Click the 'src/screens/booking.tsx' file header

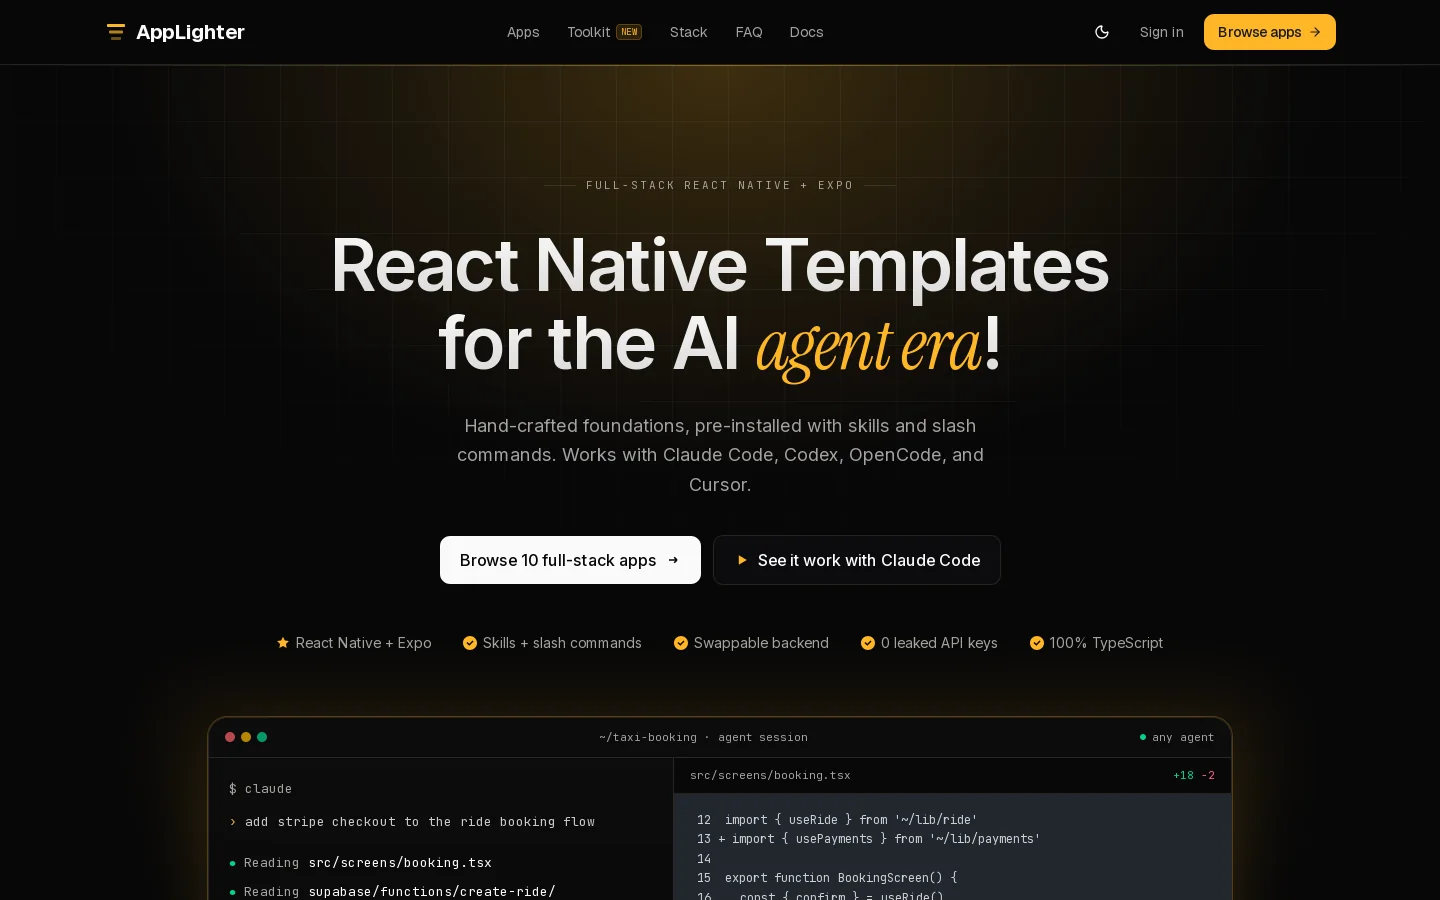point(770,775)
